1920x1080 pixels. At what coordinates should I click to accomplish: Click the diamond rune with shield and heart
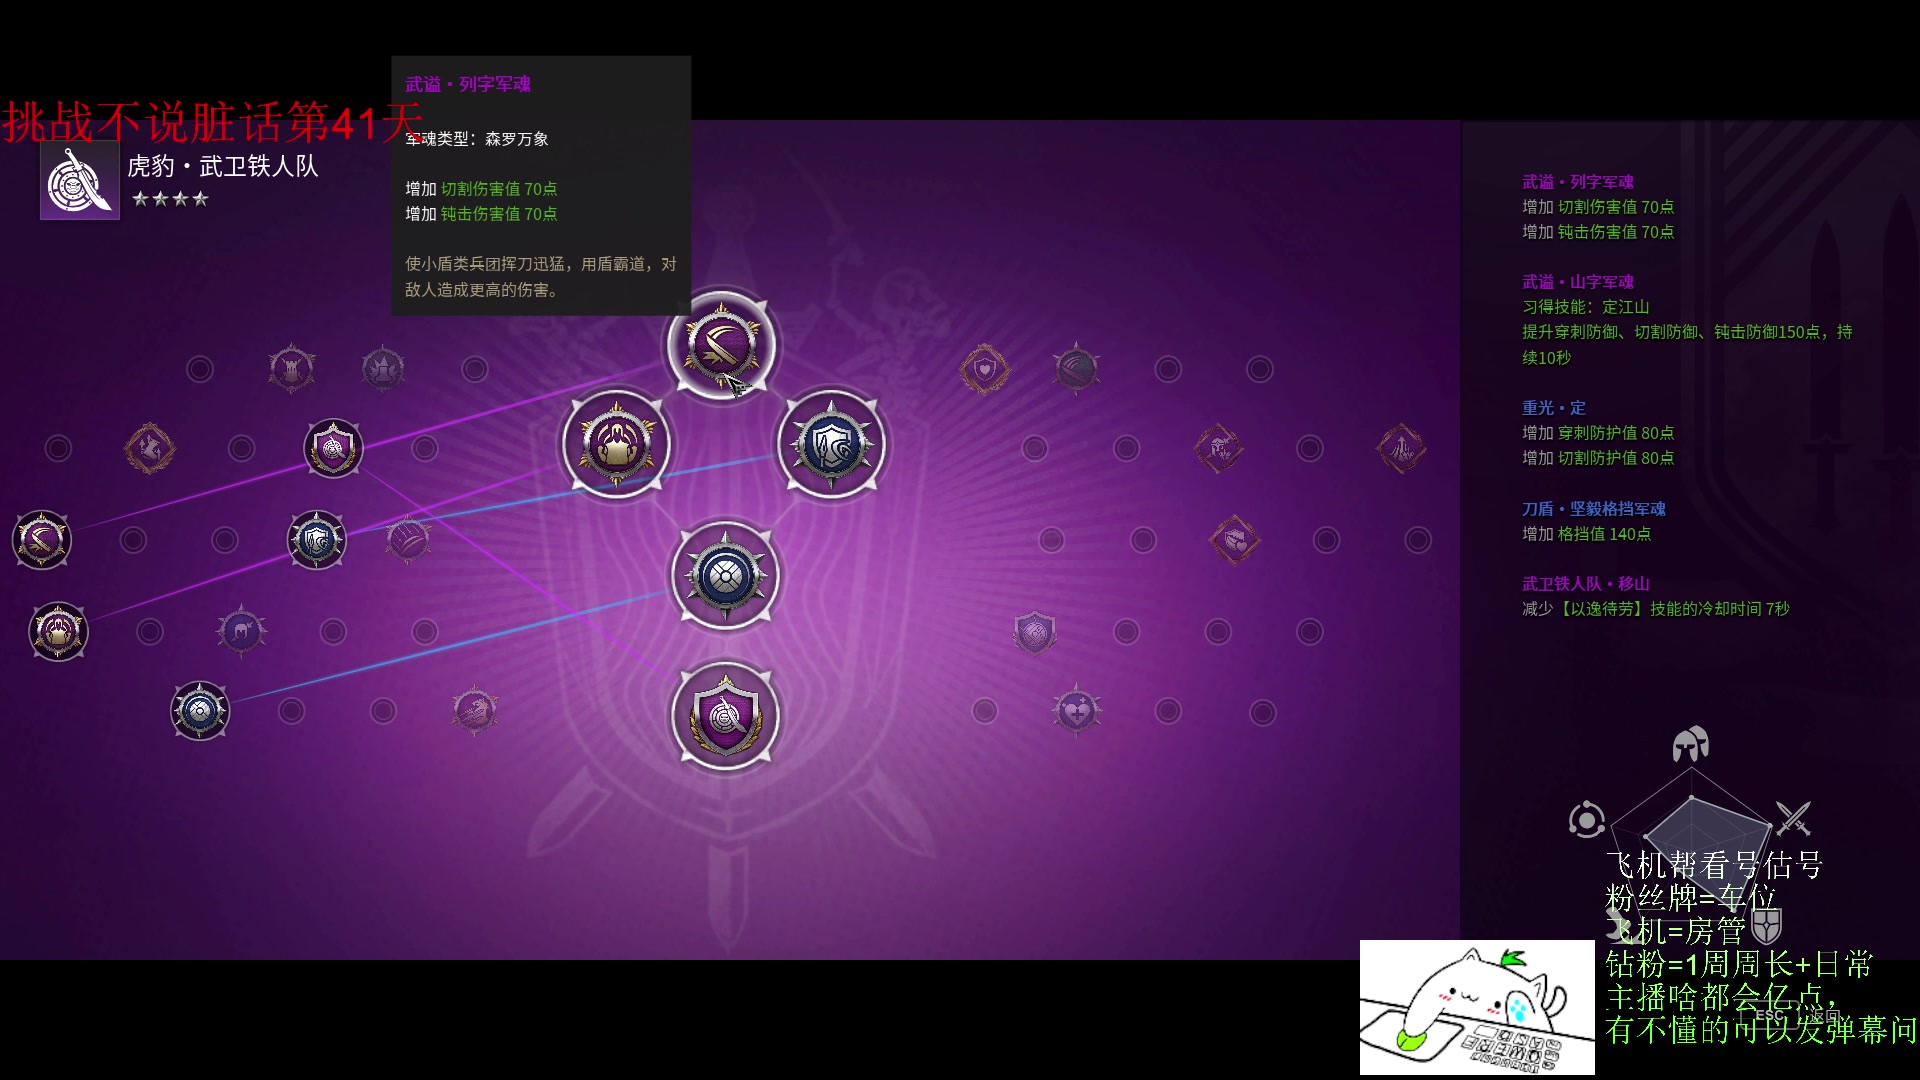(x=1235, y=540)
